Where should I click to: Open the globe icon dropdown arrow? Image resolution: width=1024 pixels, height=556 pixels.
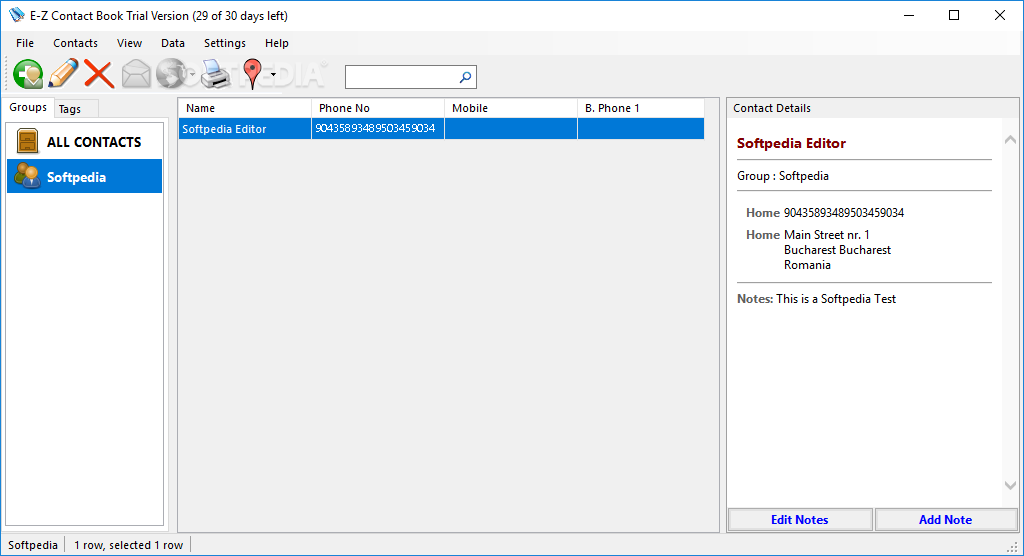193,74
